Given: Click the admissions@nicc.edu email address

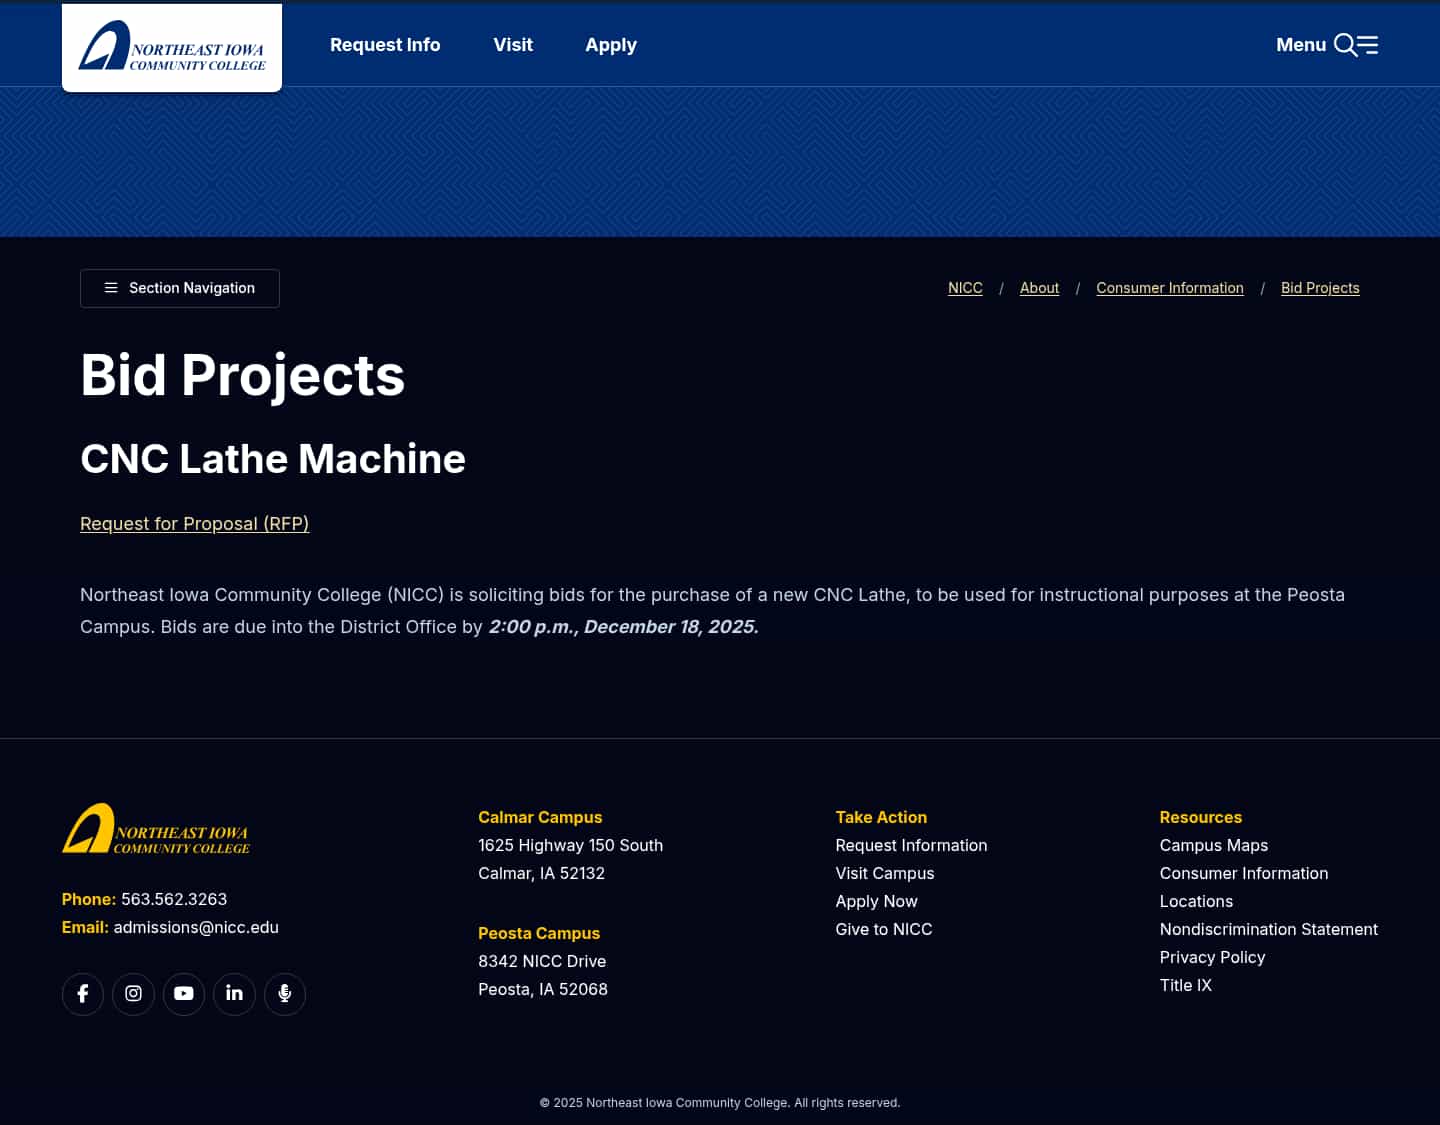Looking at the screenshot, I should [x=196, y=927].
